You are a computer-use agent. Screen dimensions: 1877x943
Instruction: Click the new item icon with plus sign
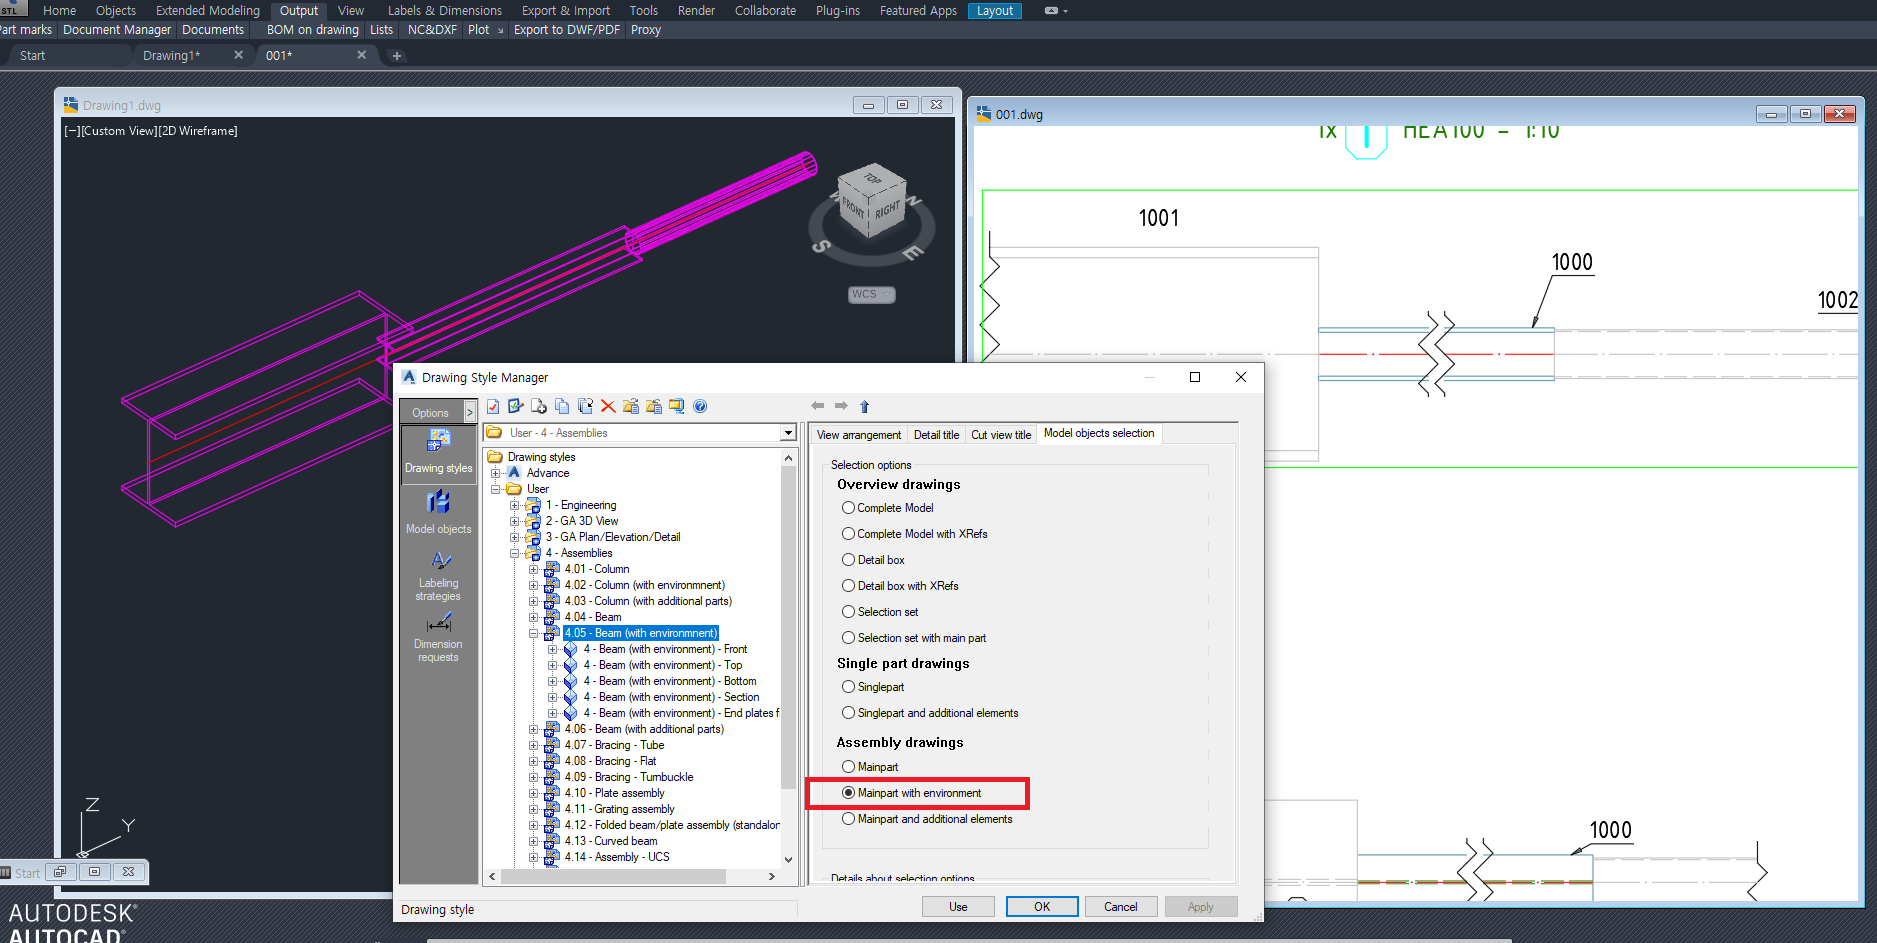point(539,406)
